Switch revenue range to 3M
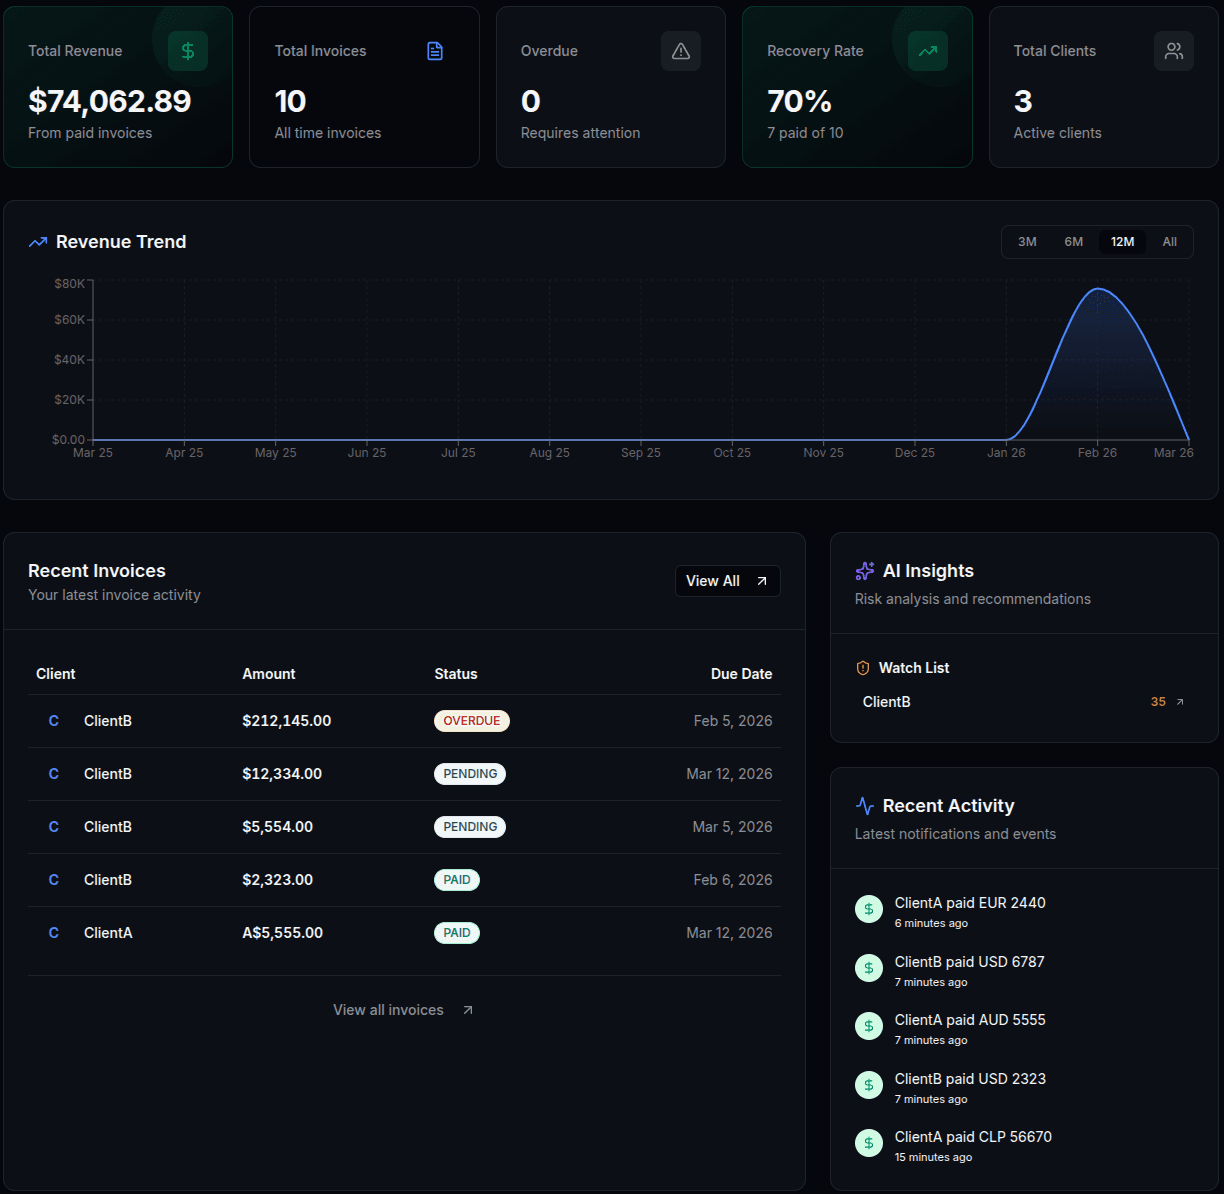1224x1194 pixels. click(x=1027, y=241)
